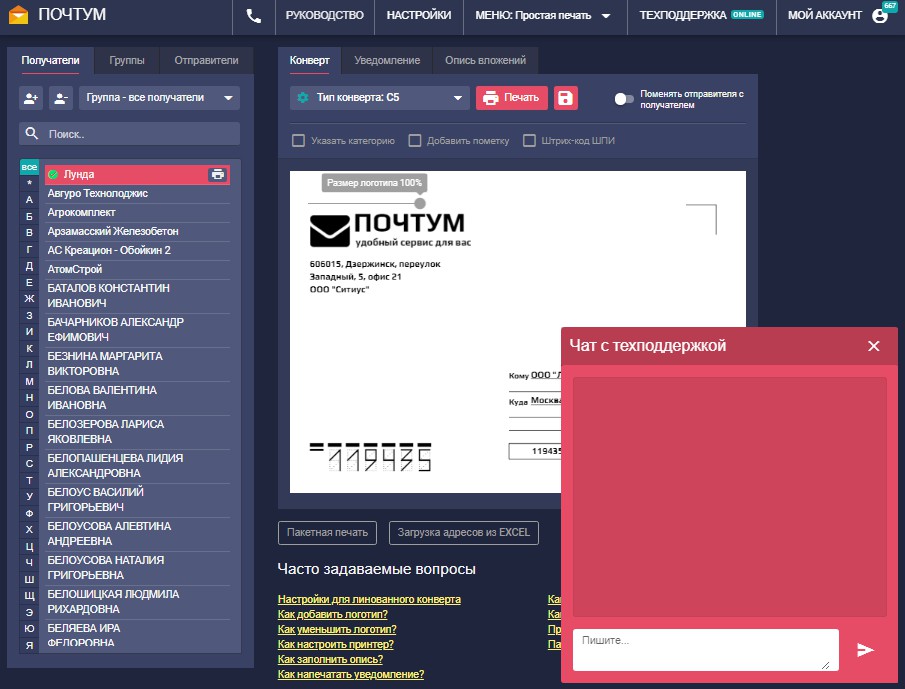The height and width of the screenshot is (689, 905).
Task: Click Загрузка адресов из EXCEL button
Action: [x=463, y=533]
